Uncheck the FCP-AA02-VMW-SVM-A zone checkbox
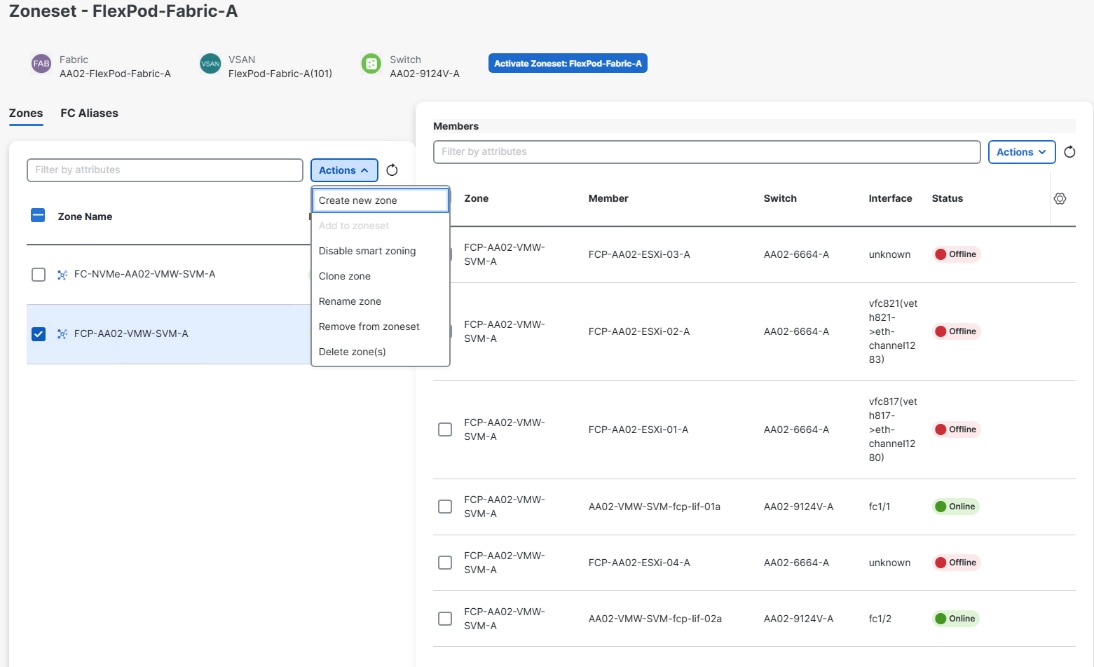Screen dimensions: 1094x667 pyautogui.click(x=38, y=334)
